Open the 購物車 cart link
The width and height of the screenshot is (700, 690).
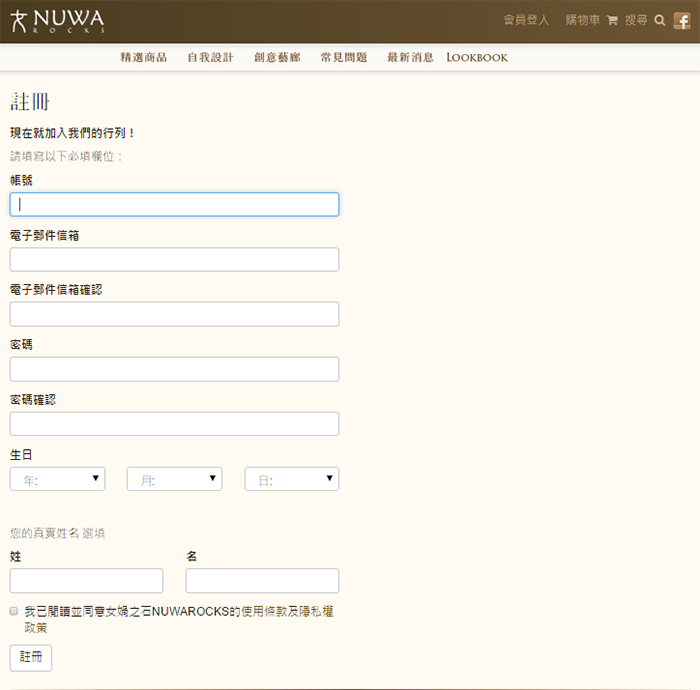(582, 20)
